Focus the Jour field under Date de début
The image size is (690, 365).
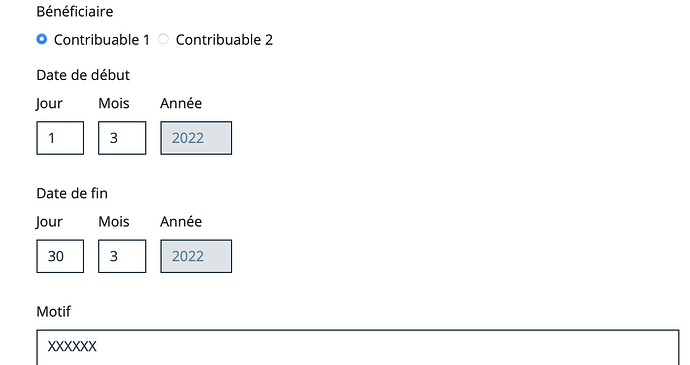coord(60,138)
